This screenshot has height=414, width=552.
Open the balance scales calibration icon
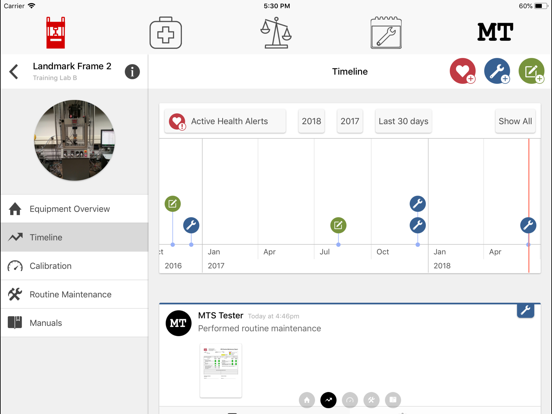point(276,33)
